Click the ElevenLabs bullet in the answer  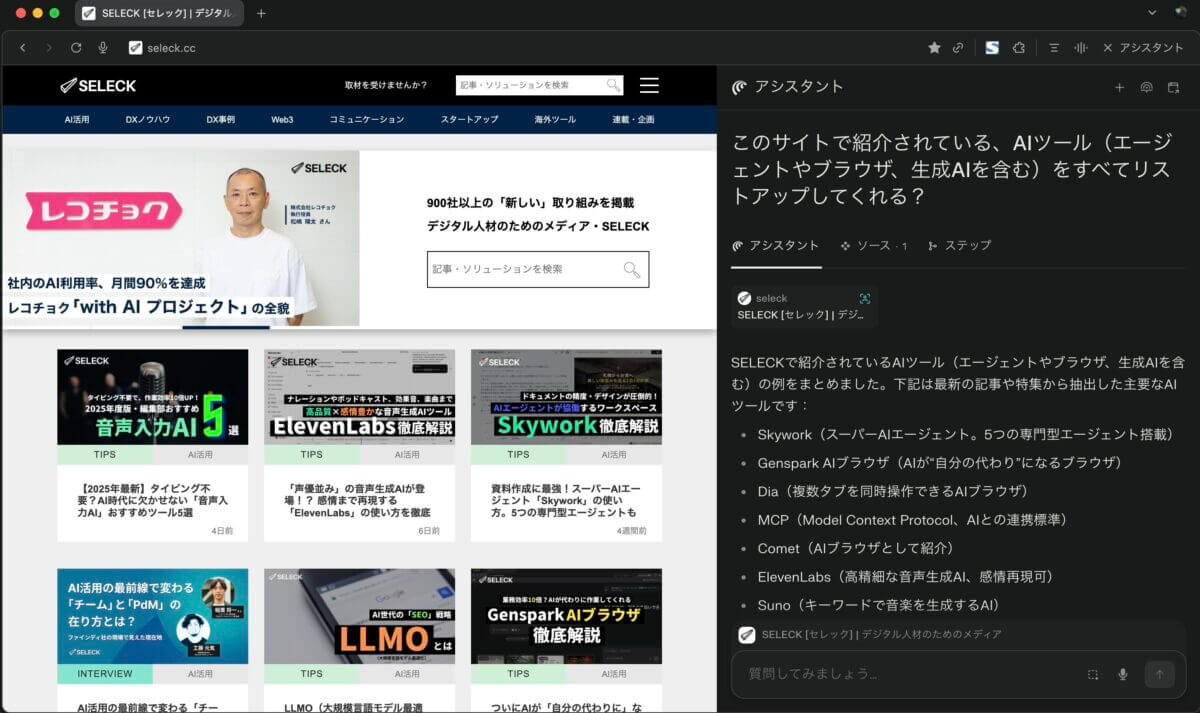click(x=905, y=577)
